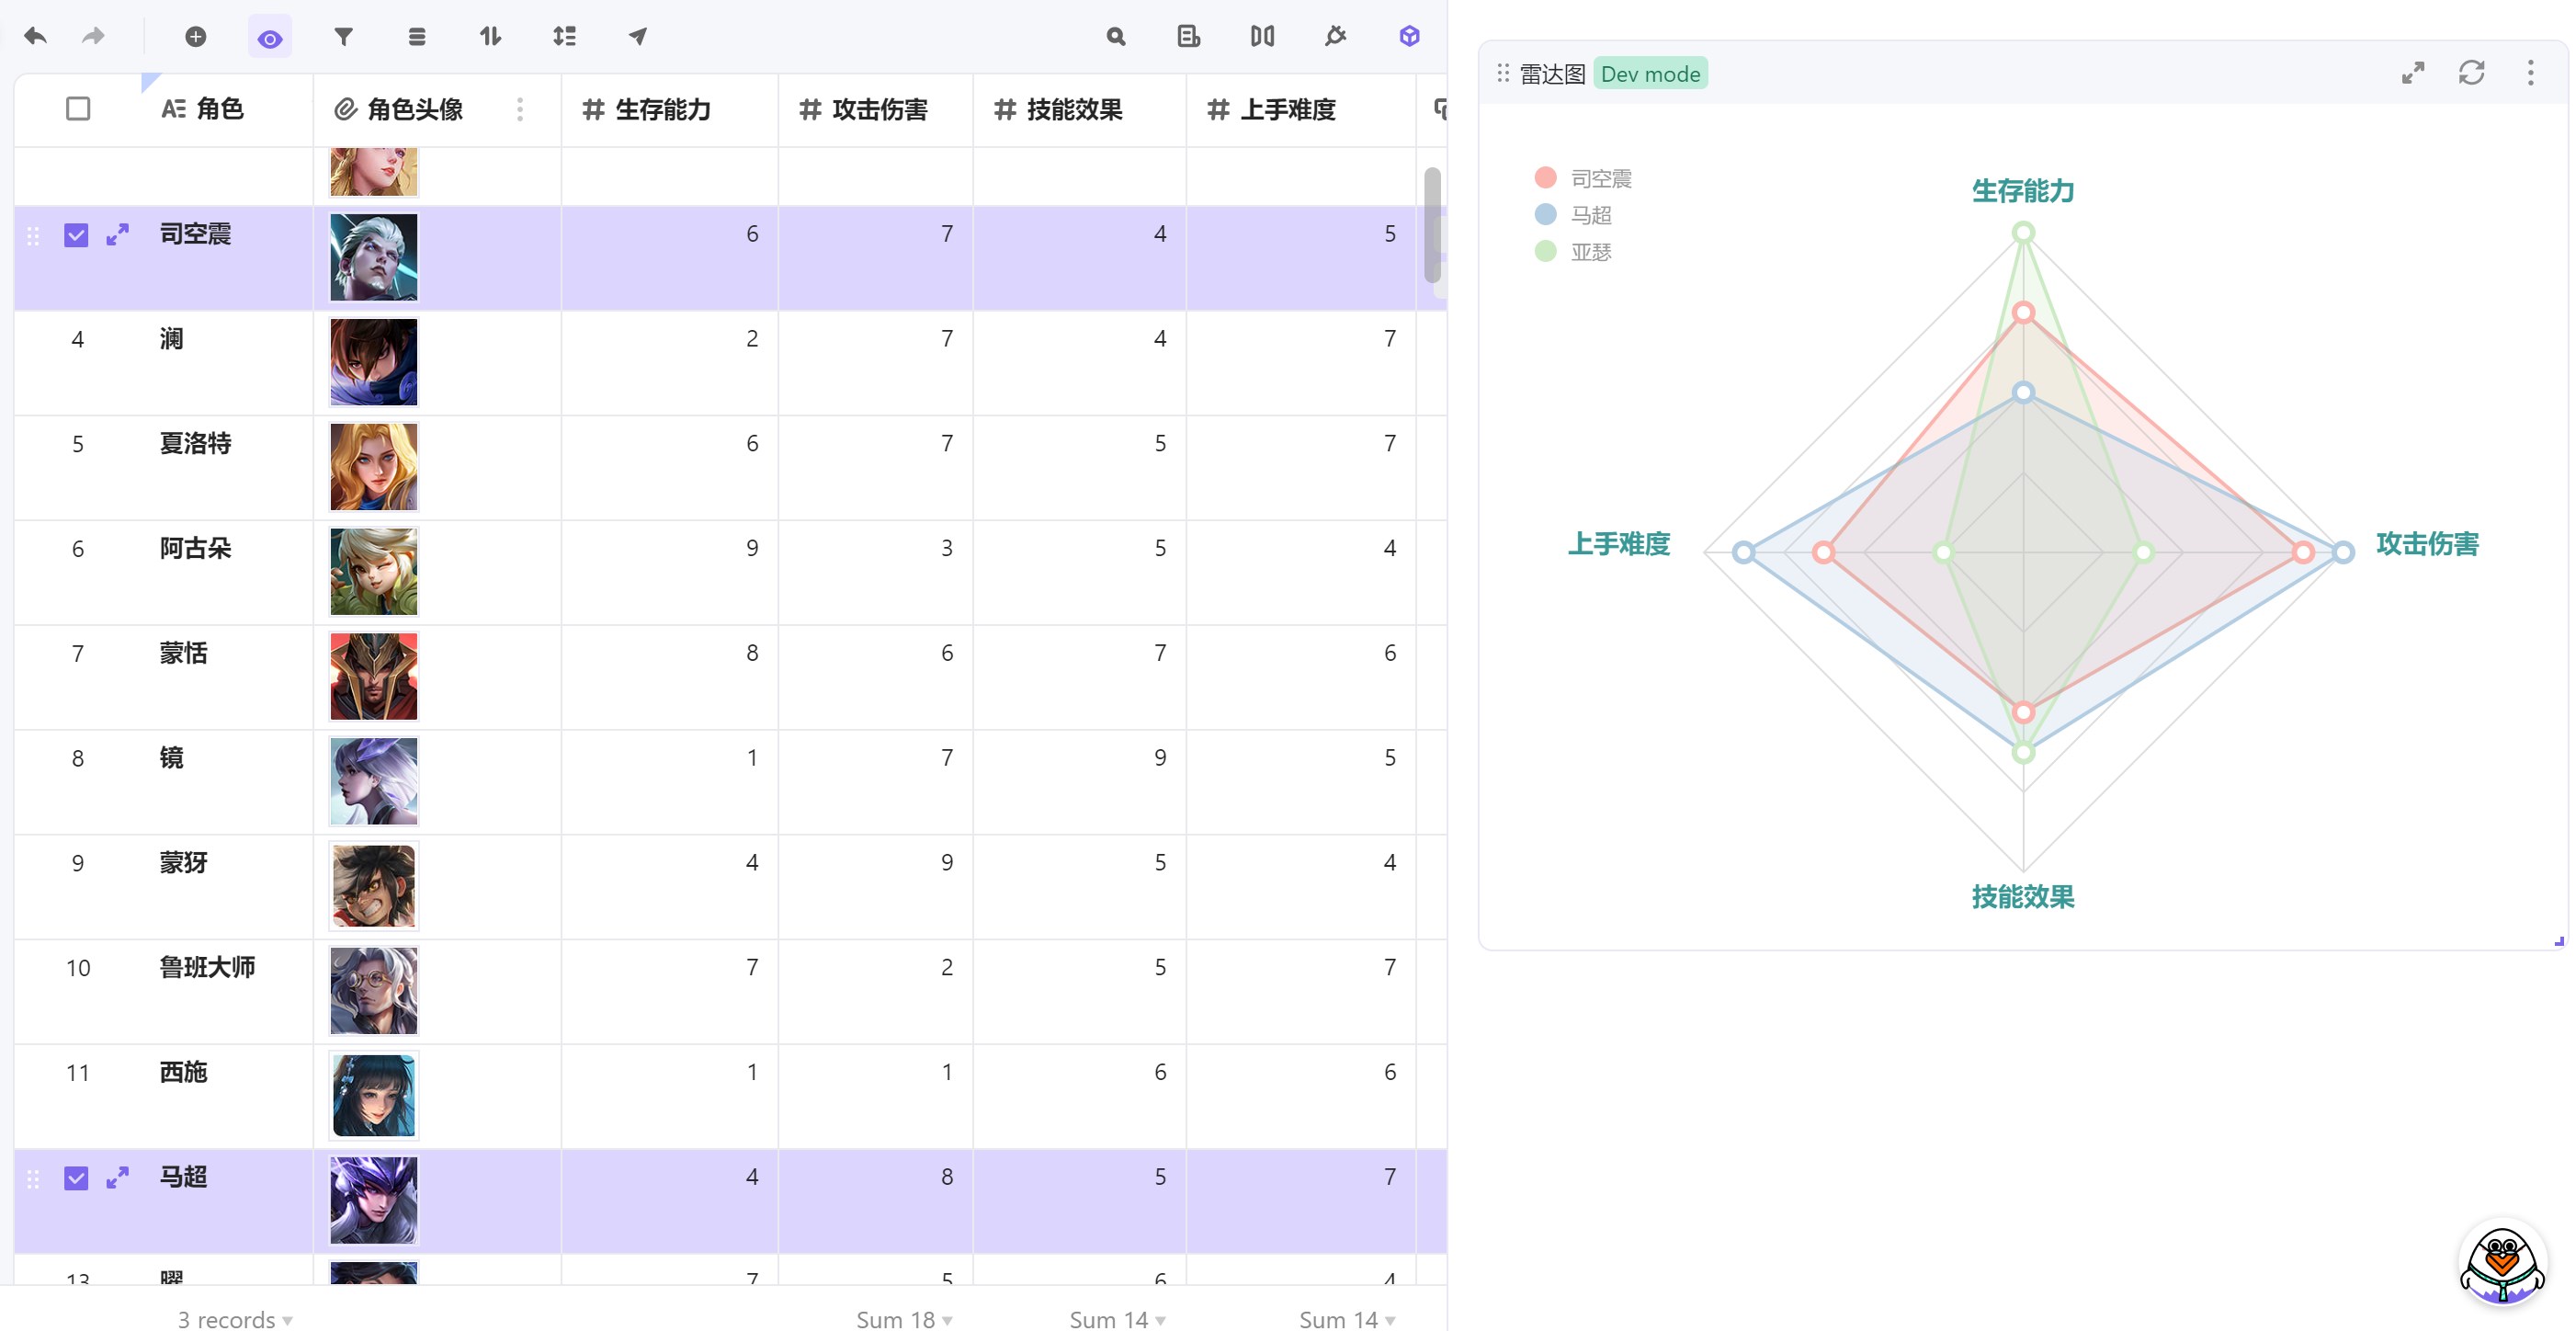Expand the 马超 record row
This screenshot has height=1331, width=2576.
click(x=118, y=1177)
